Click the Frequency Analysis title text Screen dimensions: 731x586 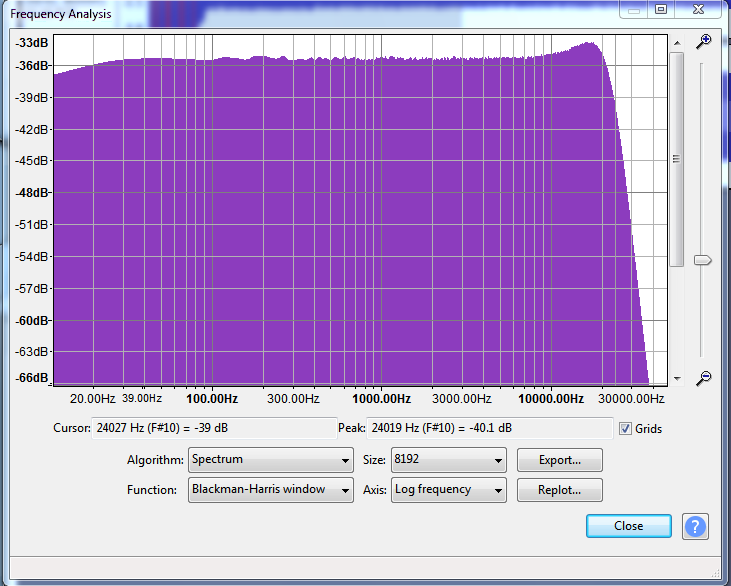[61, 14]
